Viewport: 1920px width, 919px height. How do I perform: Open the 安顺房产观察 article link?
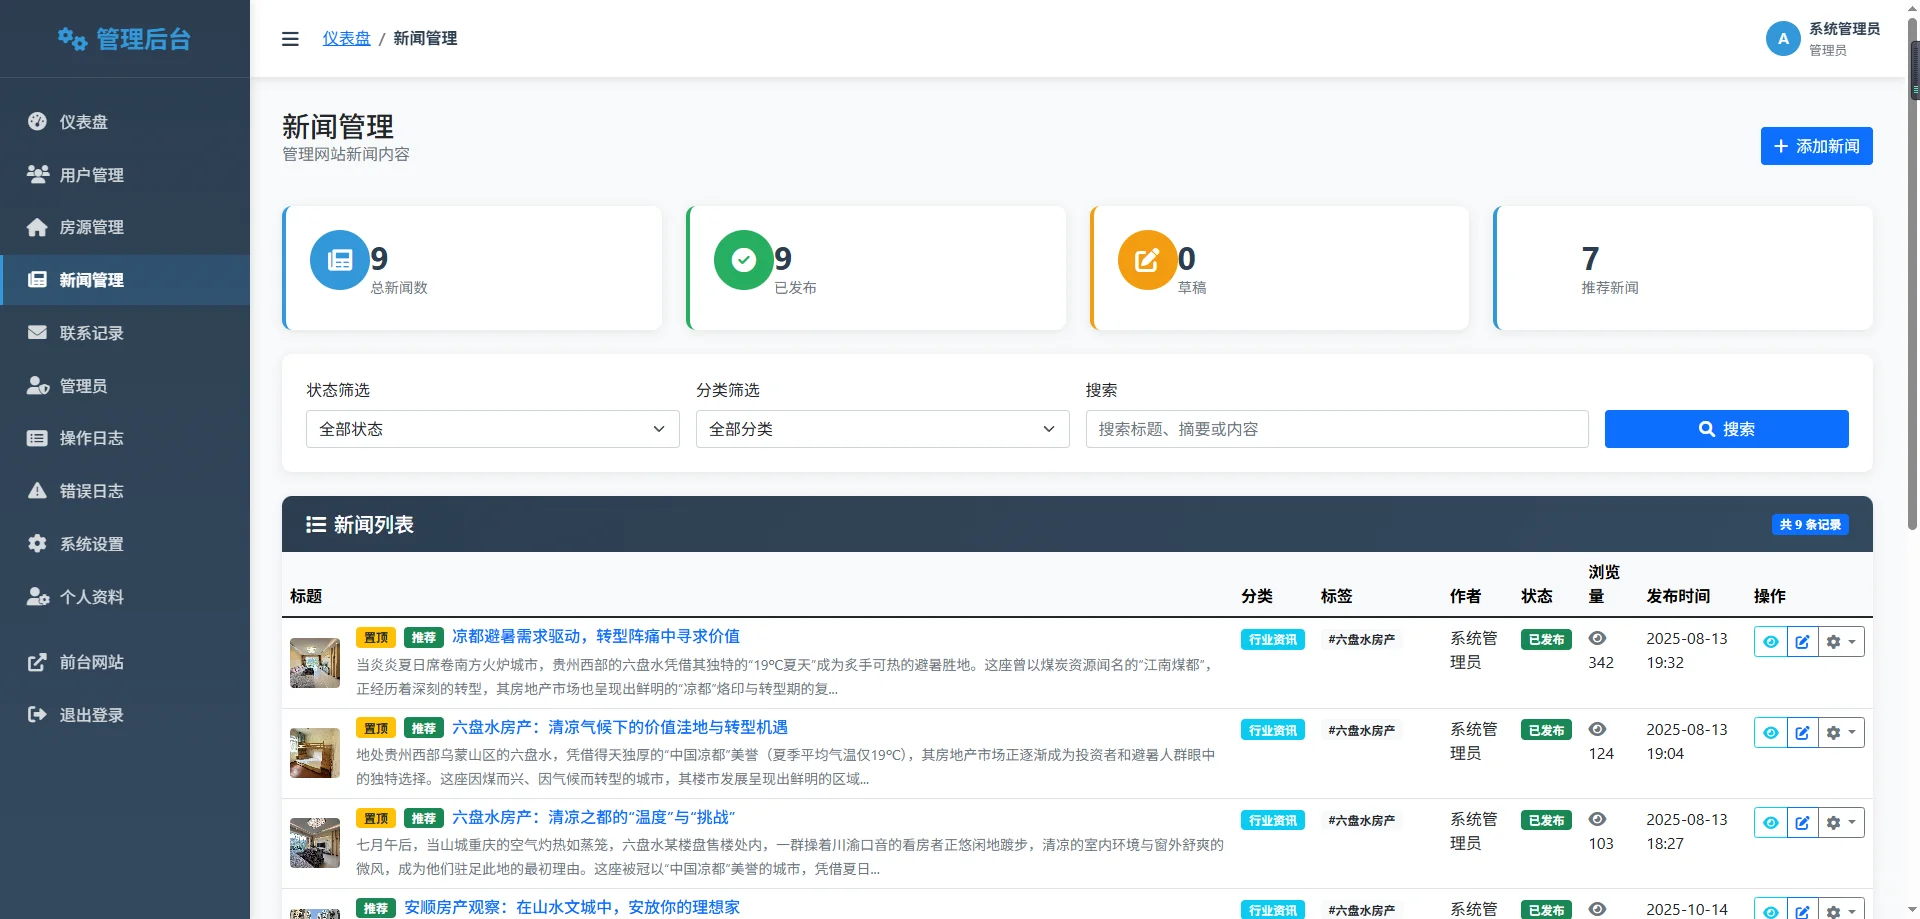(x=571, y=907)
